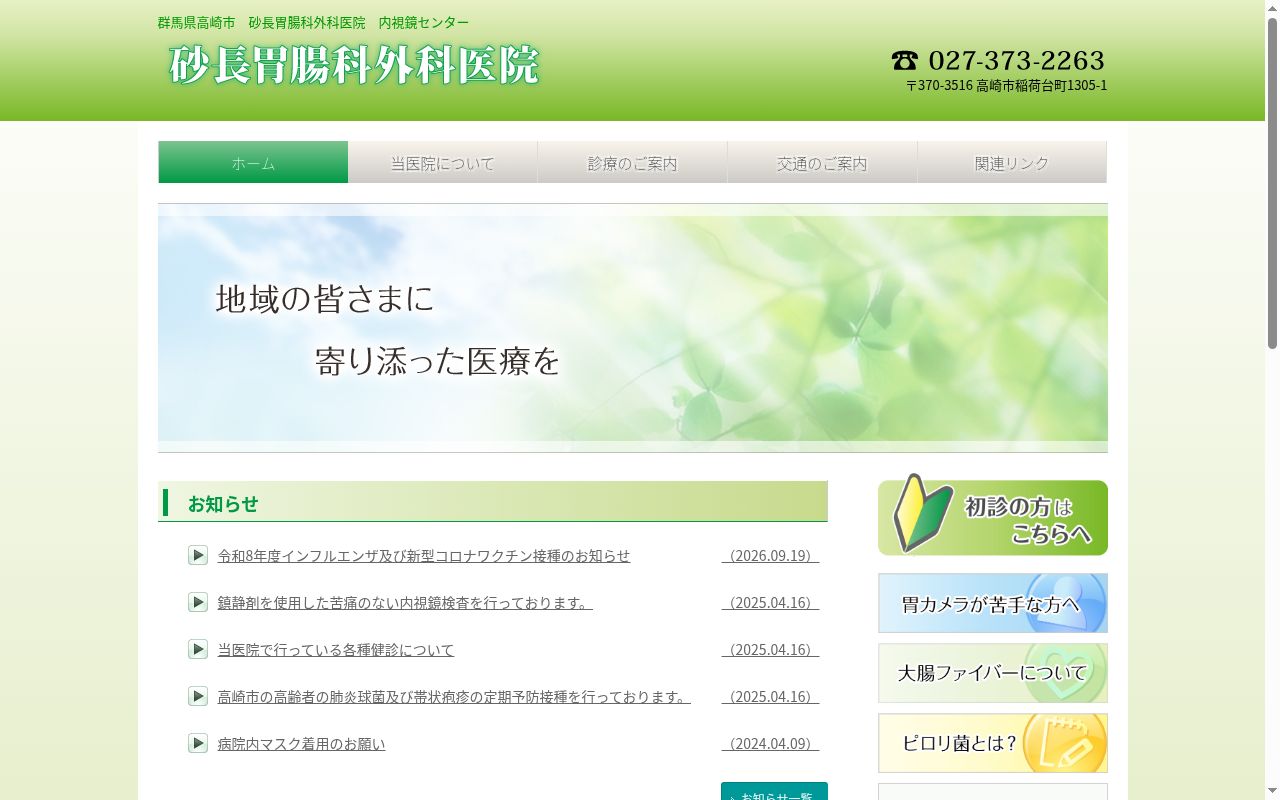The image size is (1280, 800).
Task: Click the arrow icon beside 鎮静剤 notice
Action: coord(198,602)
